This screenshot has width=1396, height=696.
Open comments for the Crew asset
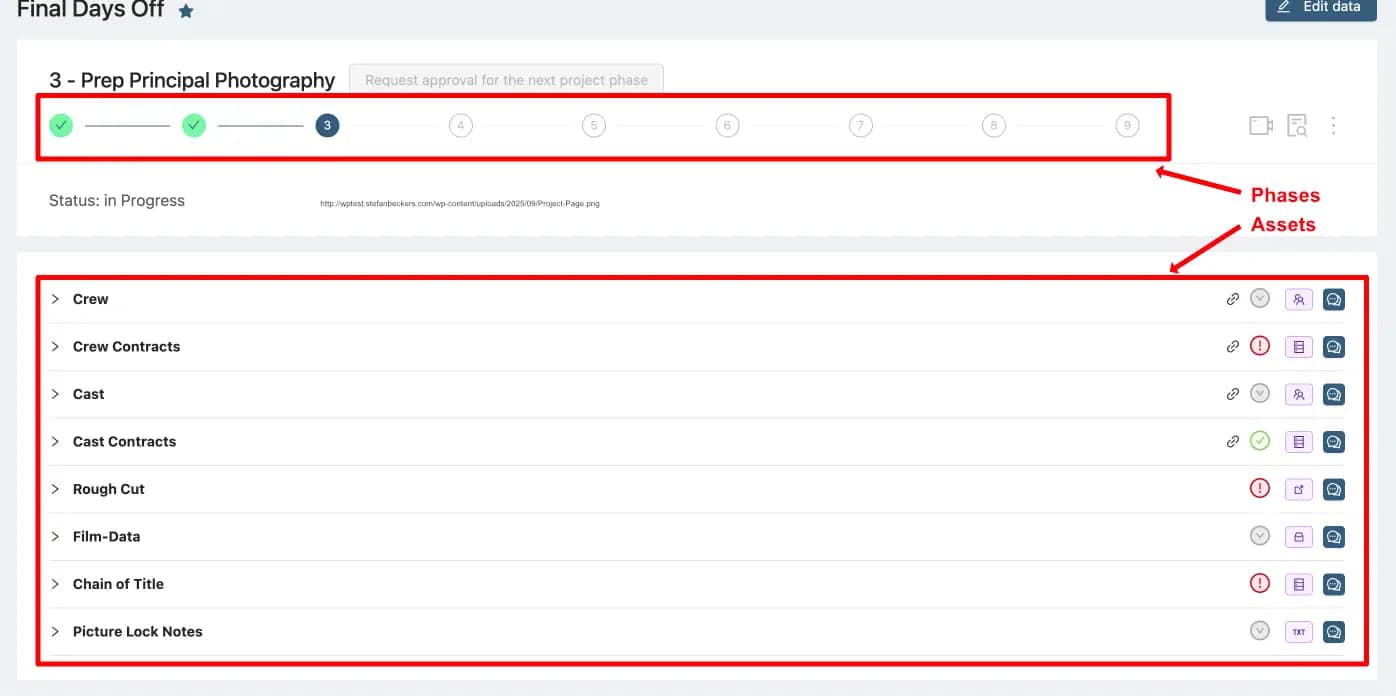1333,299
